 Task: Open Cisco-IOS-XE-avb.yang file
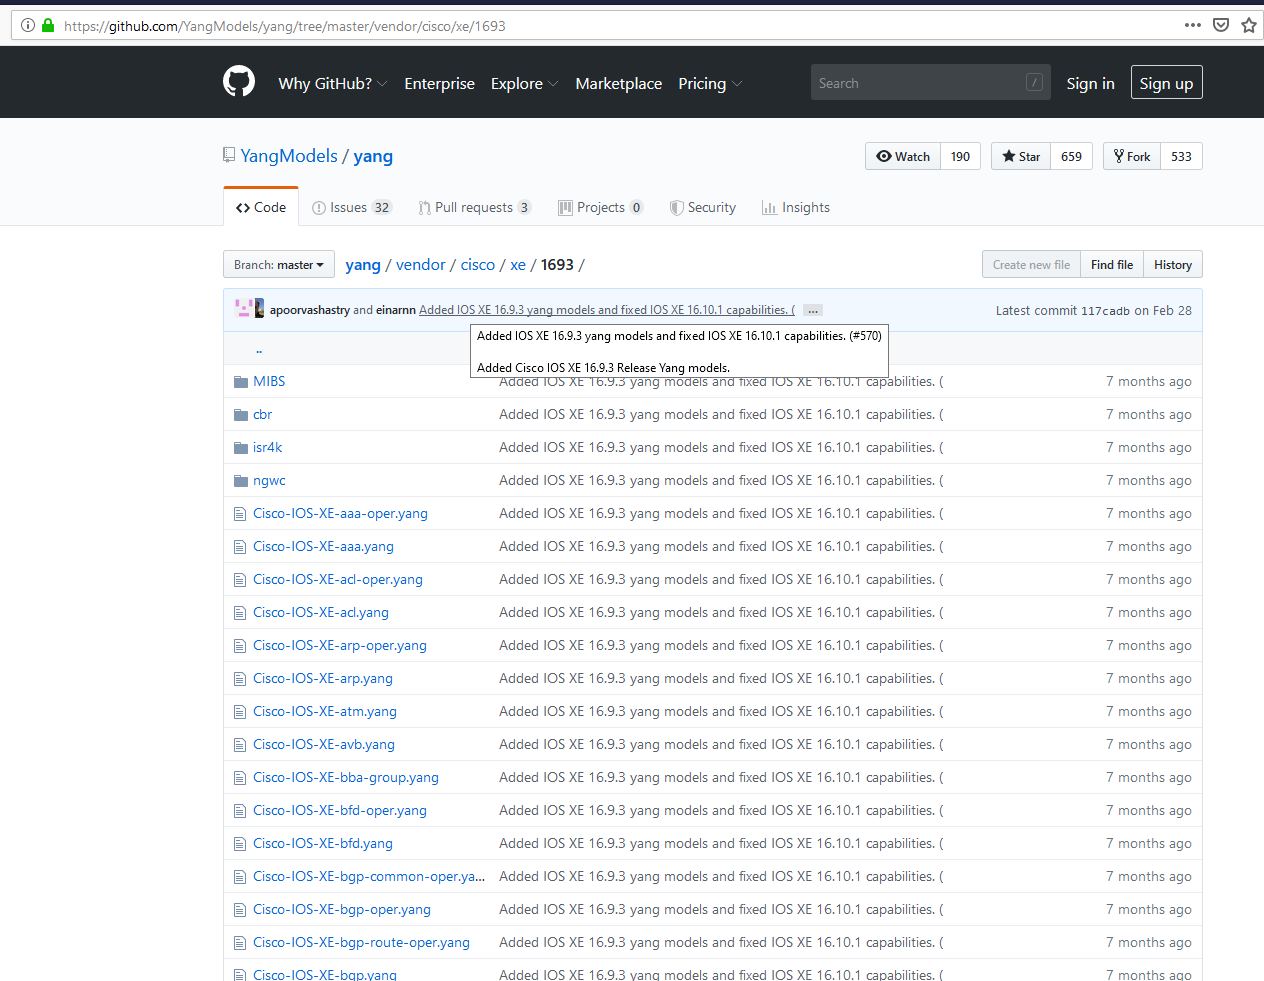tap(324, 745)
